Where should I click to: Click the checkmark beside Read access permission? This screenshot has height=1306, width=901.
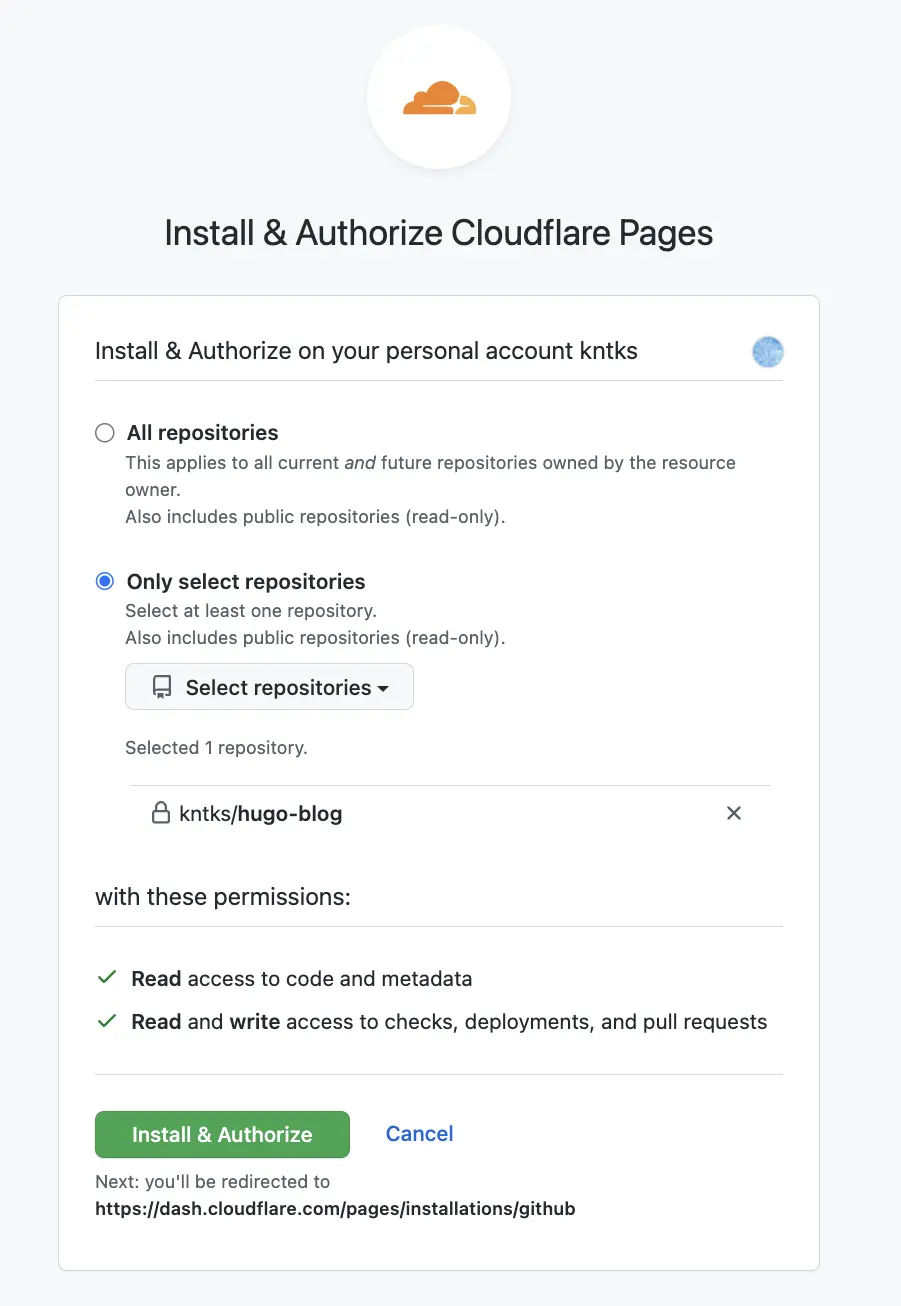[106, 978]
